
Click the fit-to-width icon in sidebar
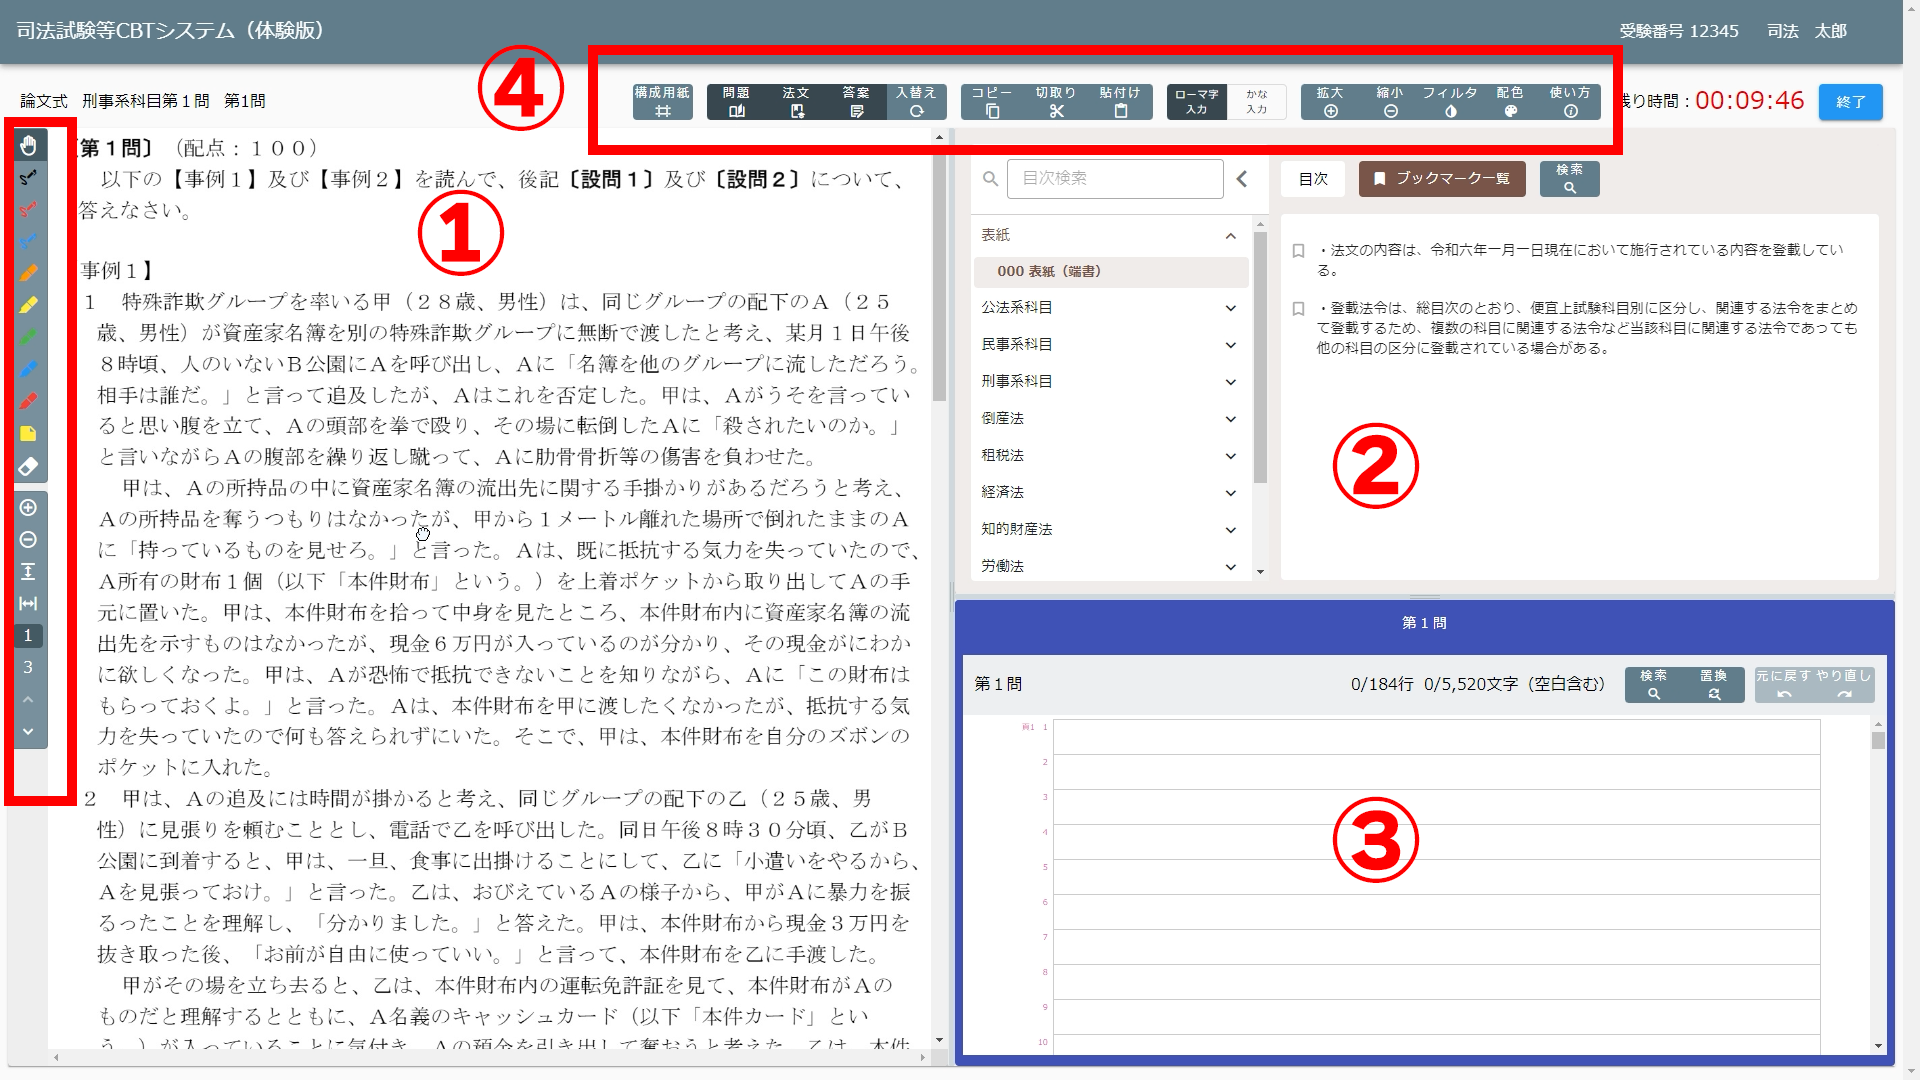(x=28, y=604)
